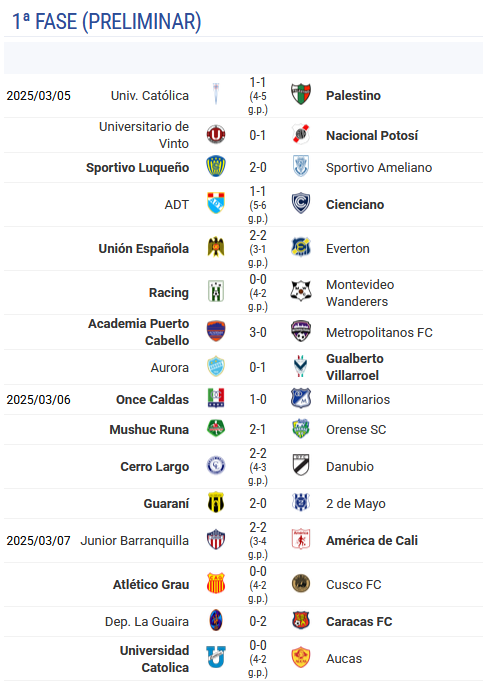Viewport: 483px width, 682px height.
Task: Open the 2-0 Guaraní match result
Action: (258, 504)
